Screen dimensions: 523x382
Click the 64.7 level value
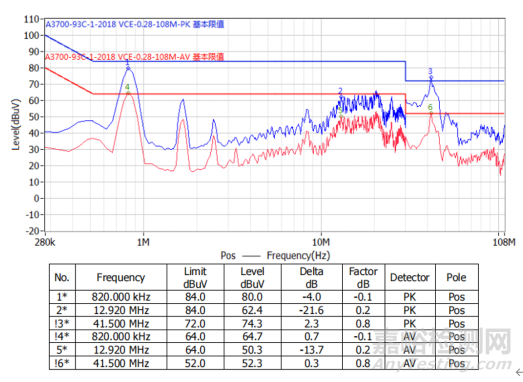(252, 336)
